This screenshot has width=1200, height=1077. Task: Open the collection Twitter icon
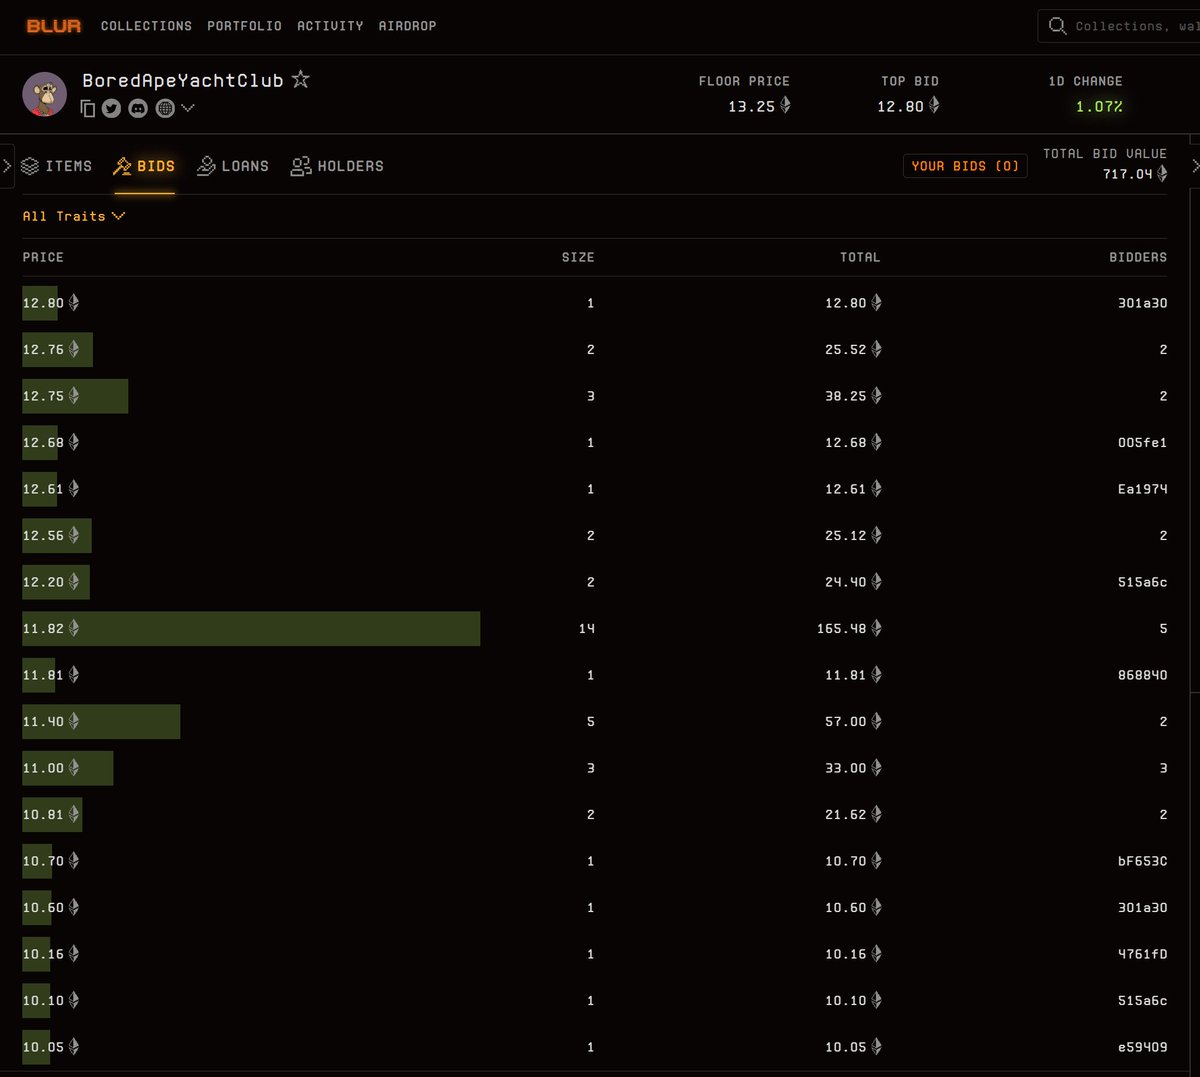coord(111,108)
